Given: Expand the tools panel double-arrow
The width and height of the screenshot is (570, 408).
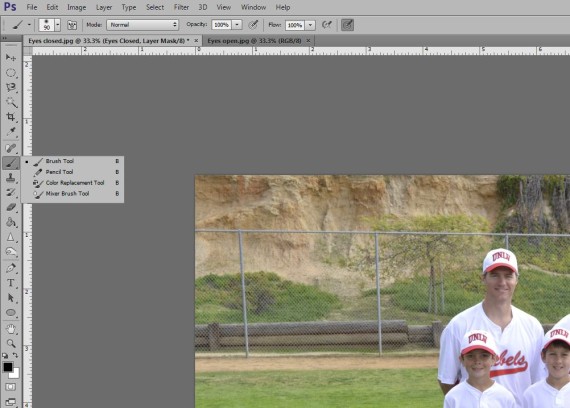Looking at the screenshot, I should coord(4,38).
